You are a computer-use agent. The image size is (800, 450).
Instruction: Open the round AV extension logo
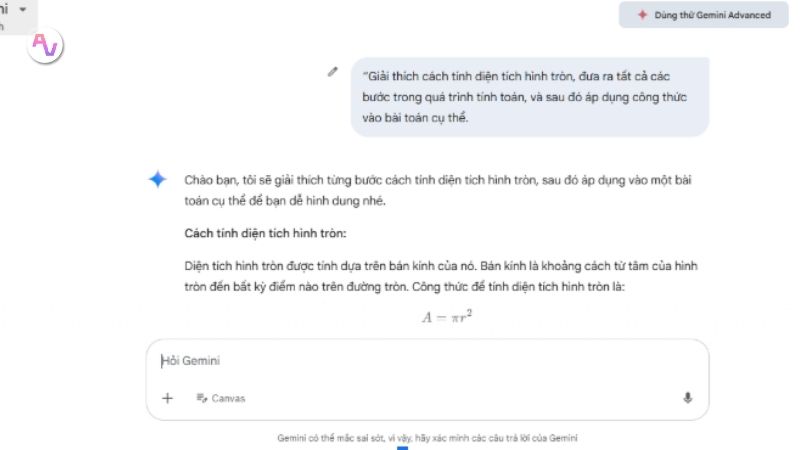point(45,45)
